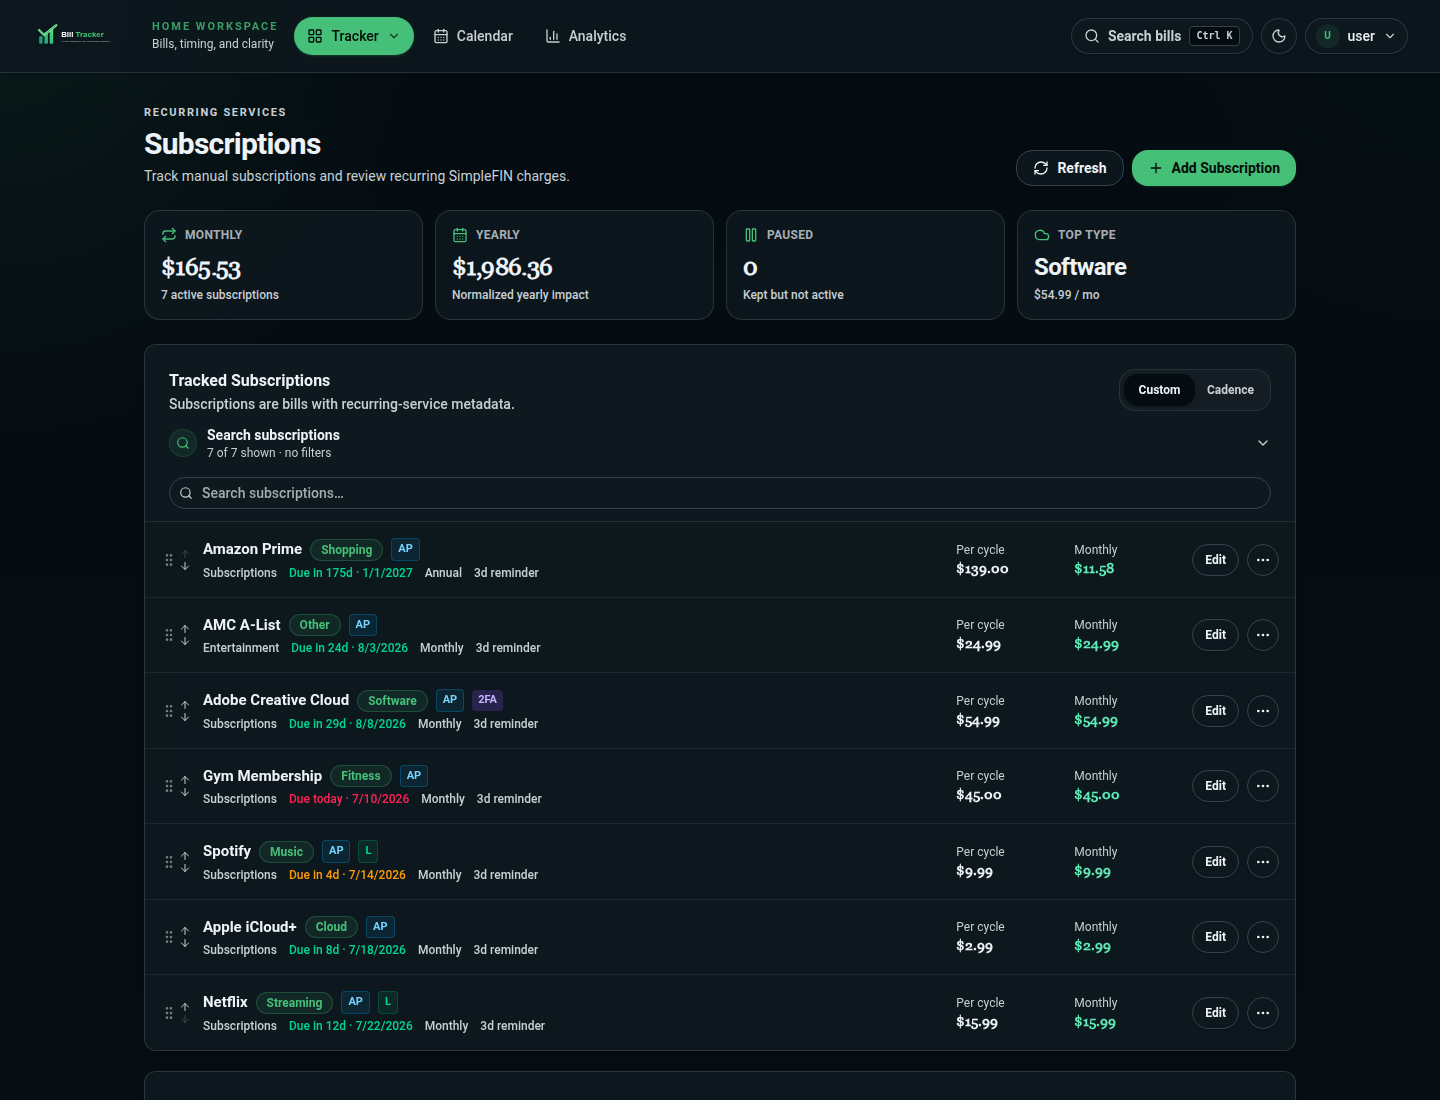Image resolution: width=1440 pixels, height=1100 pixels.
Task: Click the Shopping tag on Amazon Prime
Action: (346, 550)
